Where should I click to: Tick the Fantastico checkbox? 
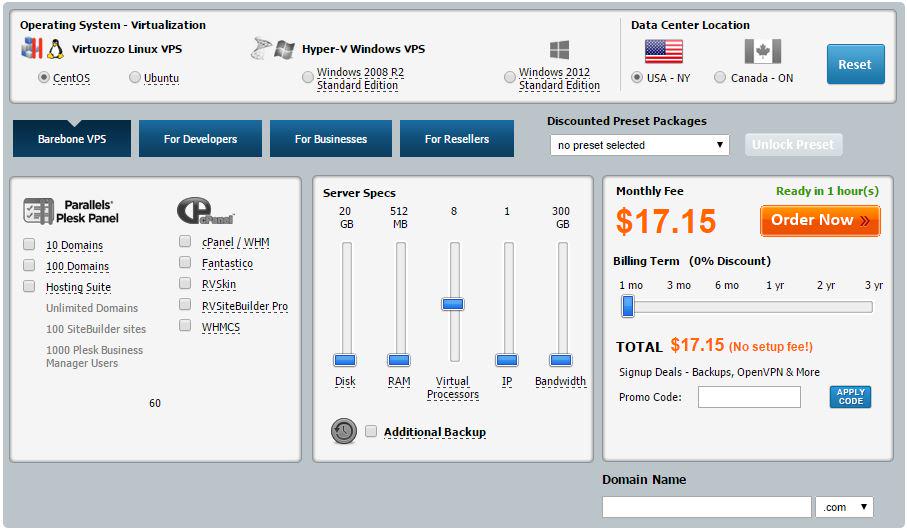185,262
